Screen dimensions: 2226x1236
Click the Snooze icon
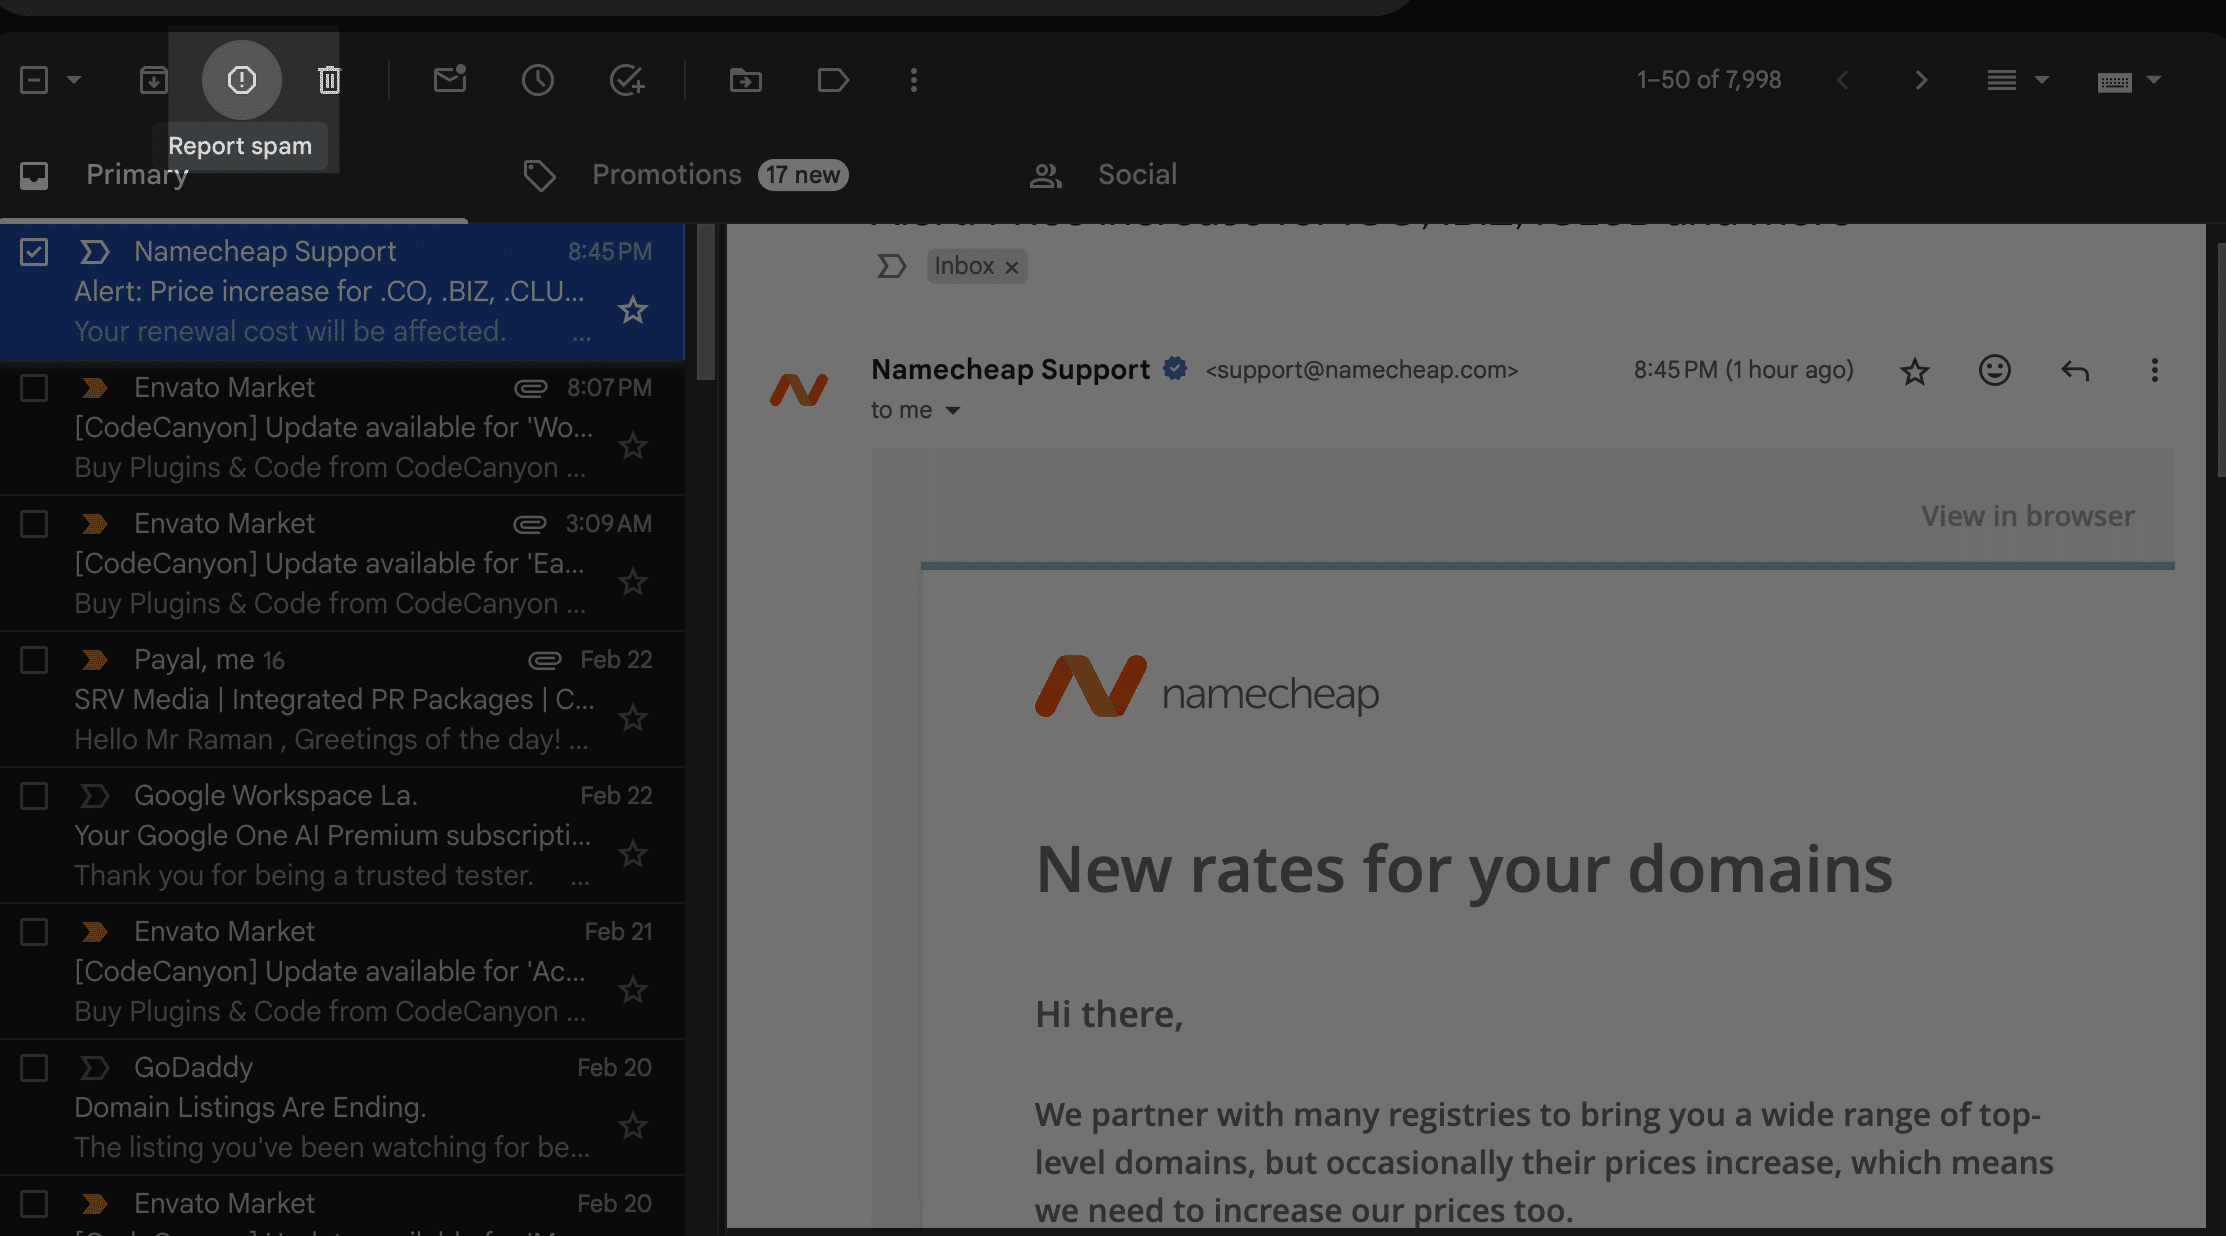tap(539, 79)
